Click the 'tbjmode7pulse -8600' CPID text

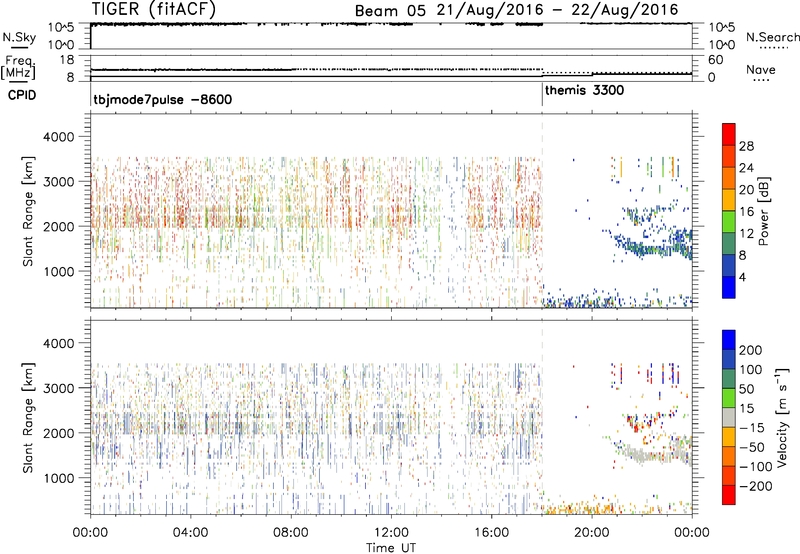163,99
